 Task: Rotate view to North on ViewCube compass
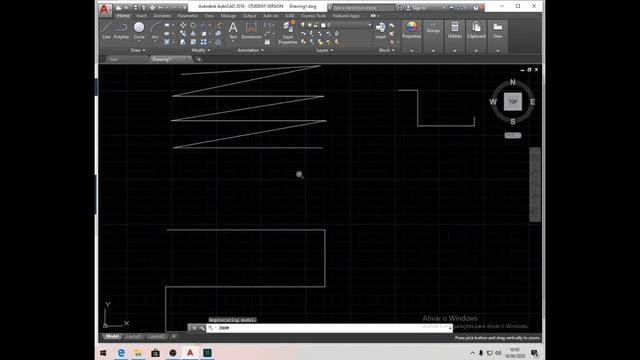point(513,82)
